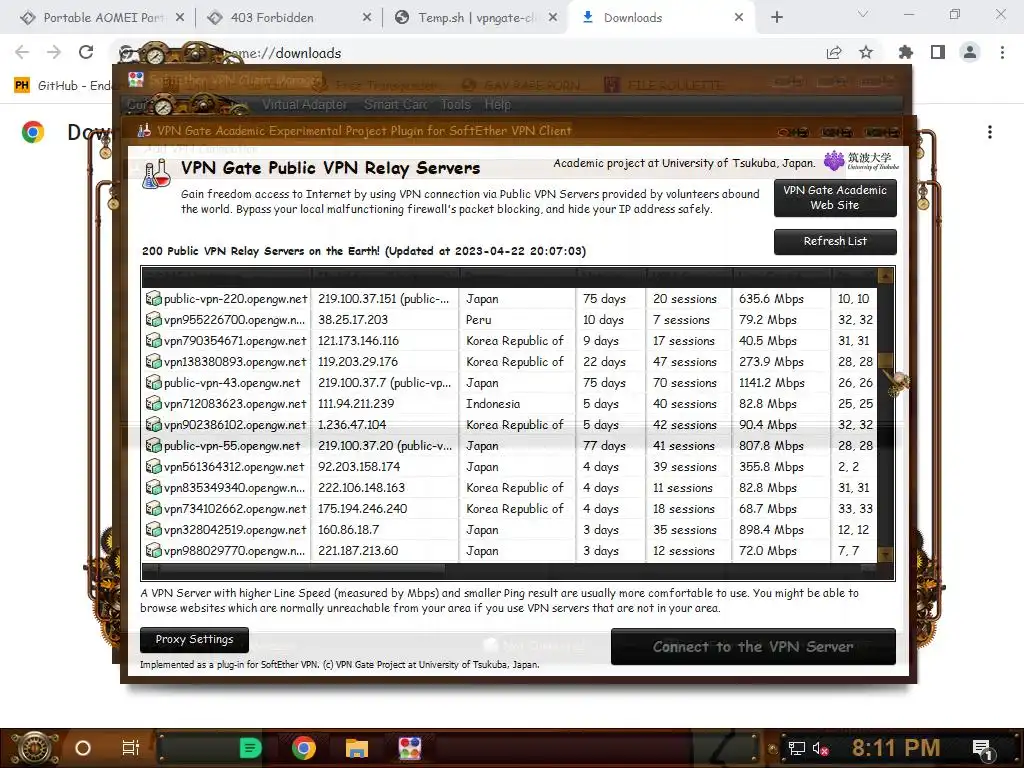Open Task View on taskbar
Image resolution: width=1024 pixels, height=768 pixels.
131,748
